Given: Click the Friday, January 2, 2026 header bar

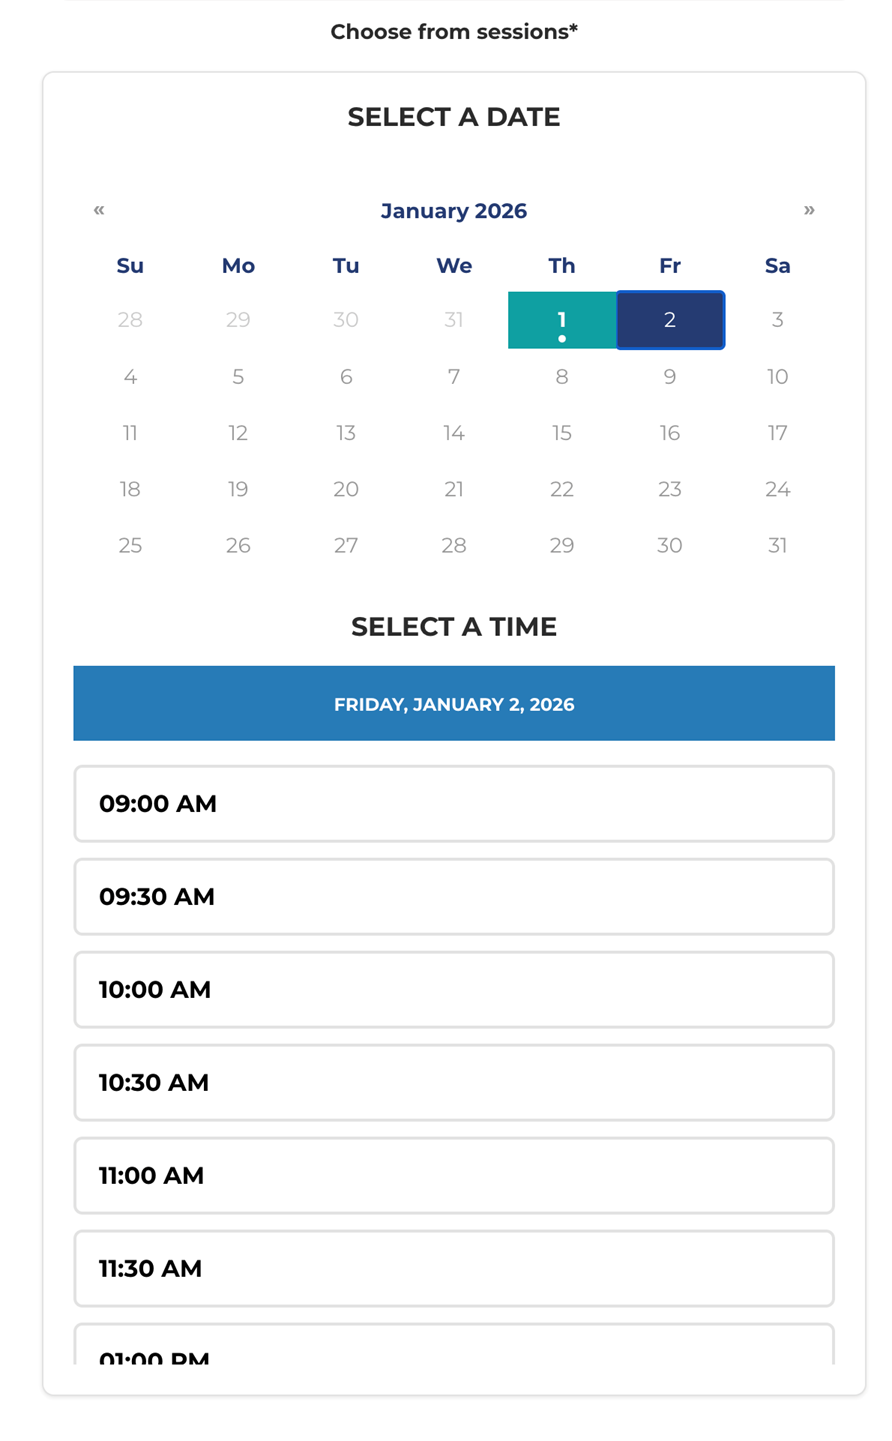Looking at the screenshot, I should pyautogui.click(x=454, y=704).
